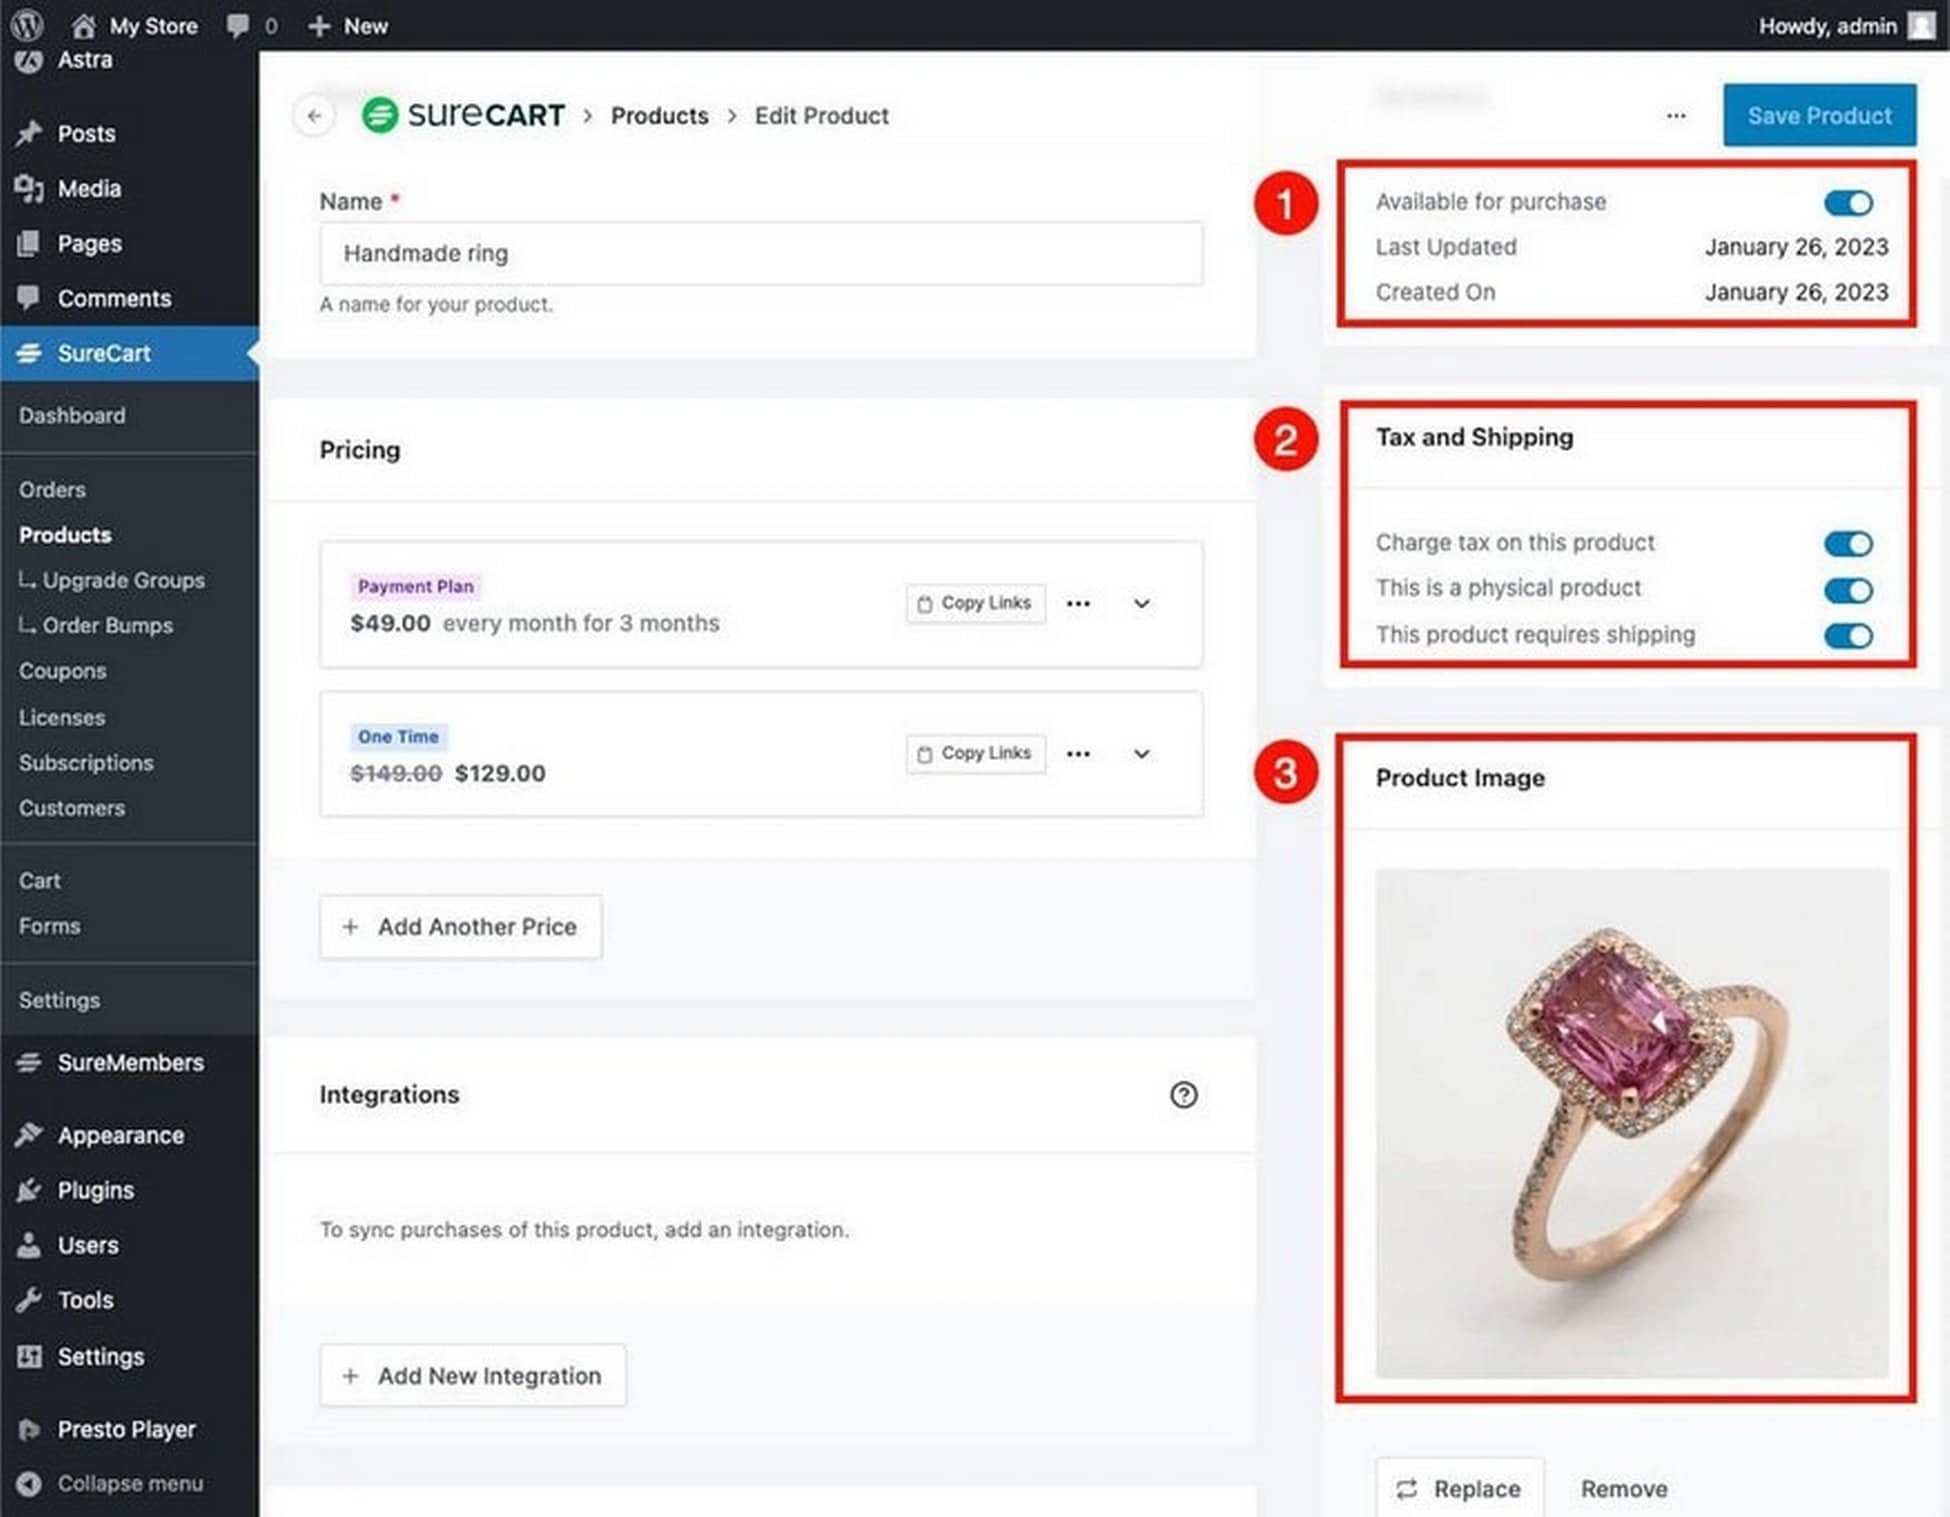The height and width of the screenshot is (1517, 1950).
Task: Open Plugins from the sidebar icon
Action: click(29, 1190)
